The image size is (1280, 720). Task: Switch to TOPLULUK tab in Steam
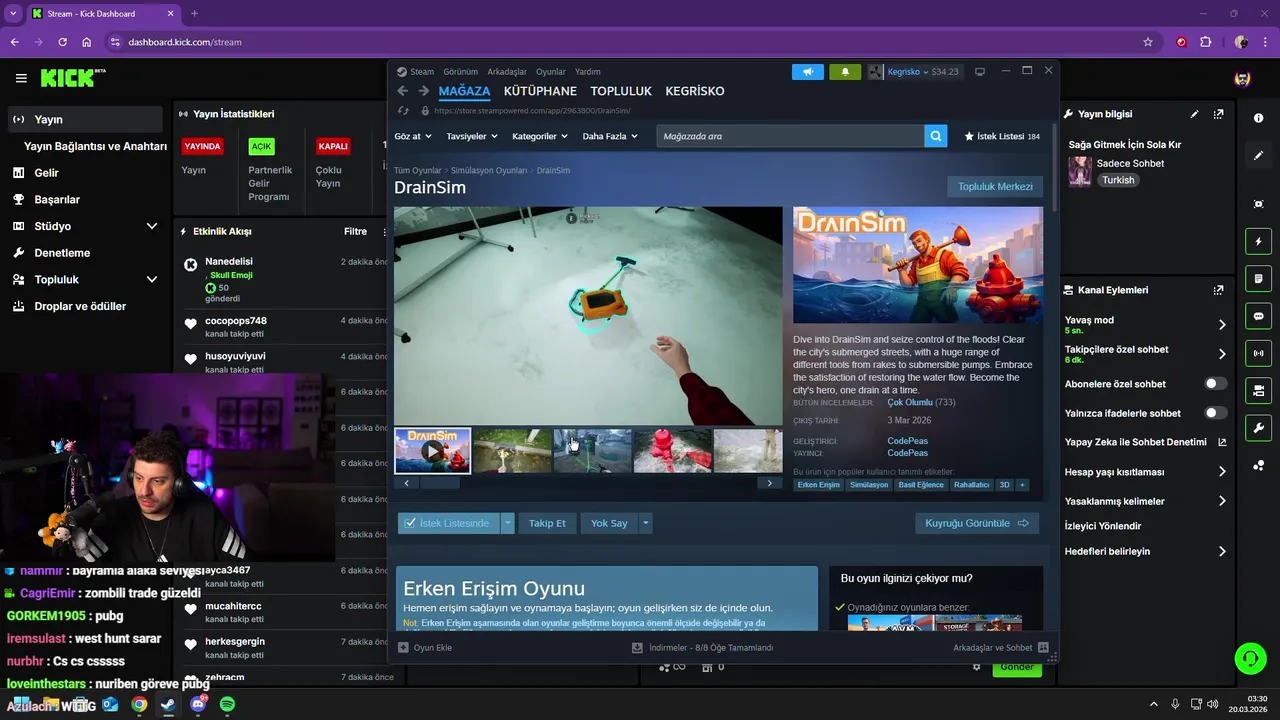point(621,91)
